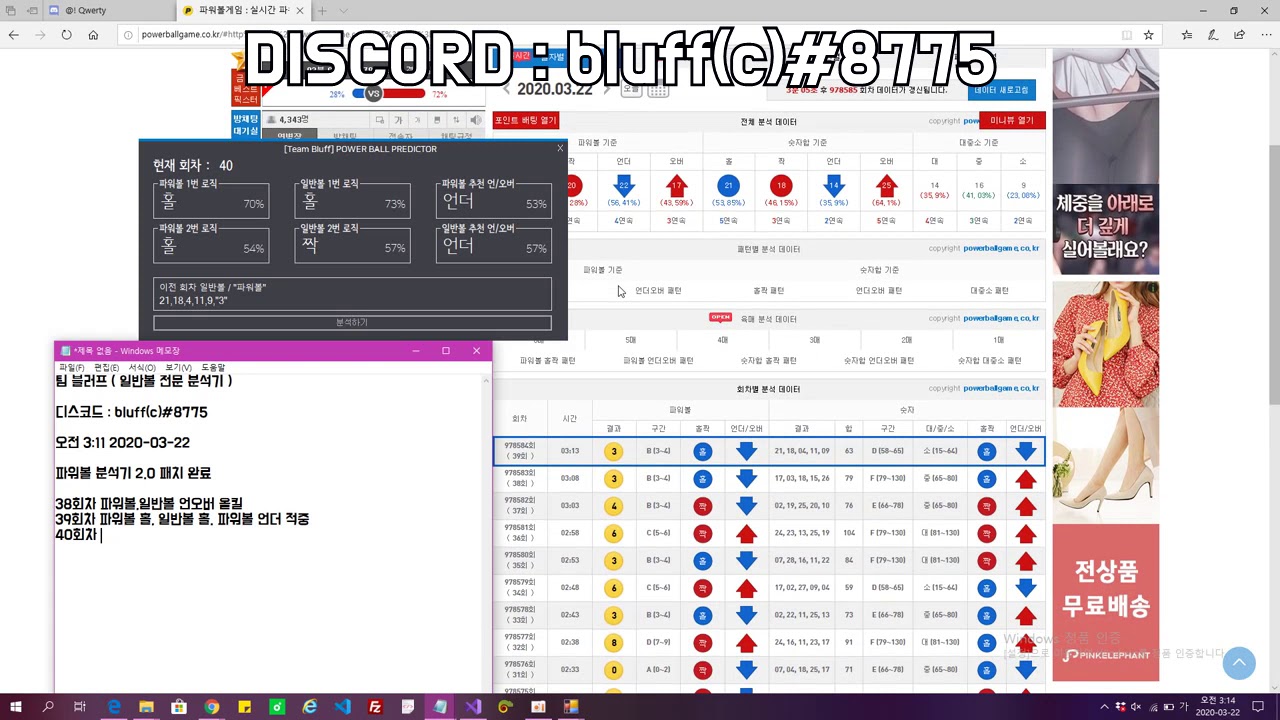Click the blue 21 홀 circle in overall stats
The width and height of the screenshot is (1280, 720).
coord(728,186)
